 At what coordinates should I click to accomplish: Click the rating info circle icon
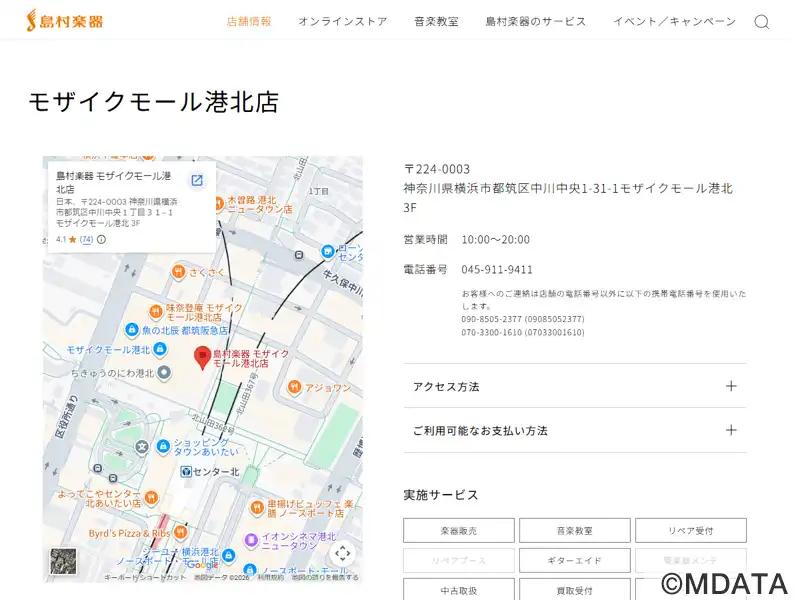[x=101, y=240]
